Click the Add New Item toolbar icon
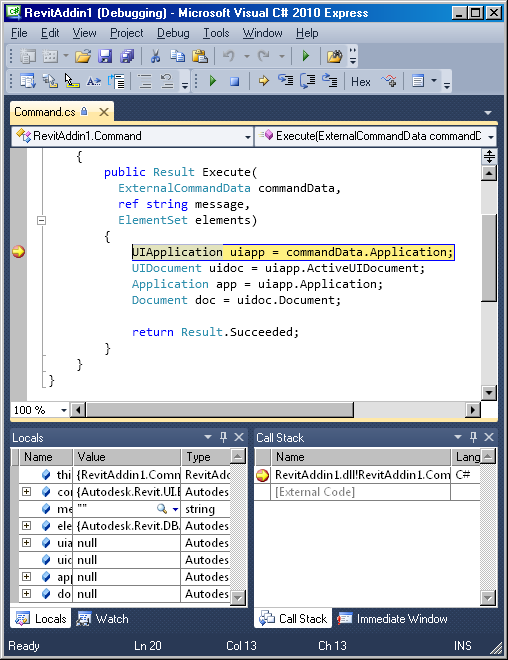 tap(50, 56)
